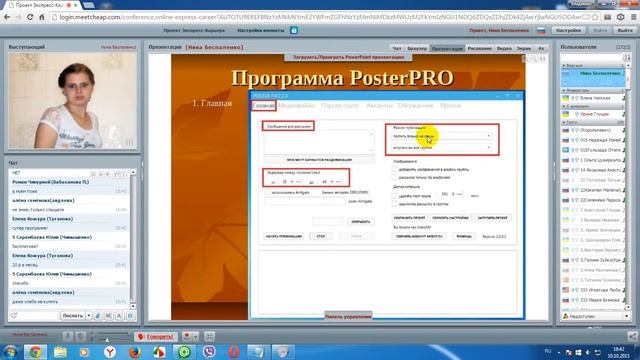
Task: Click the Windows Start button
Action: [x=10, y=351]
